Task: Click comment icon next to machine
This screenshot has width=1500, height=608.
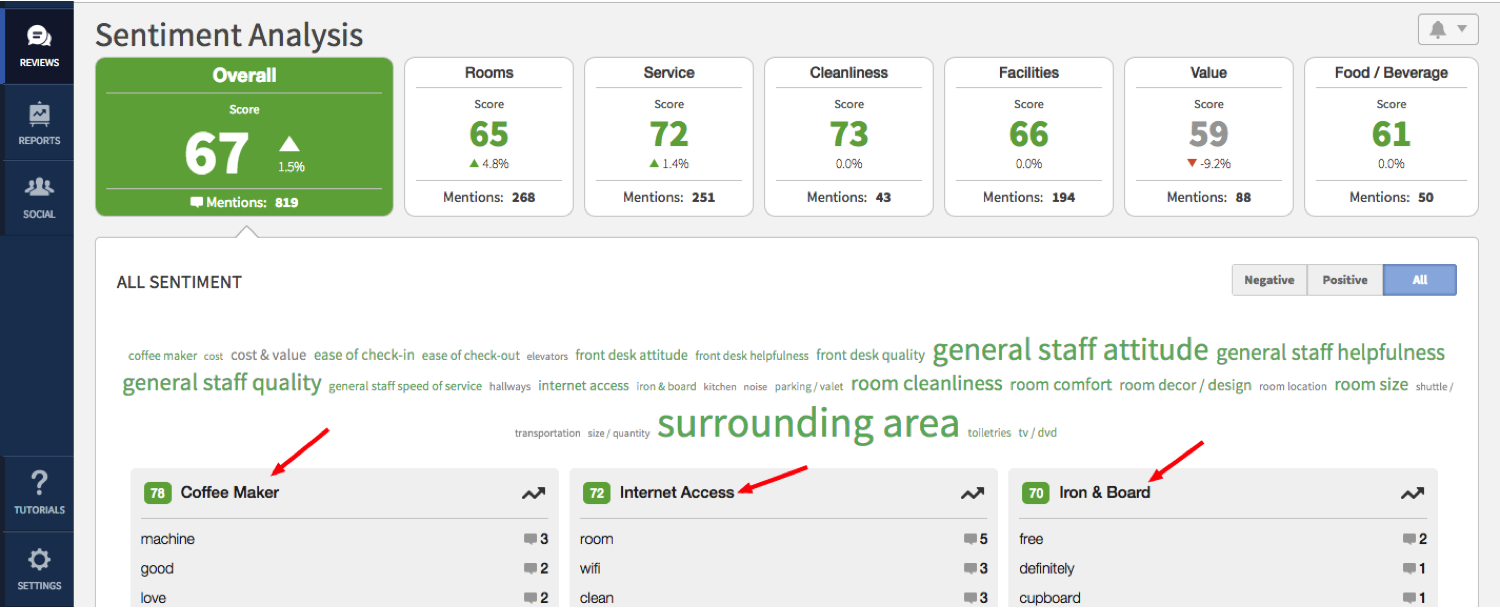Action: tap(530, 539)
